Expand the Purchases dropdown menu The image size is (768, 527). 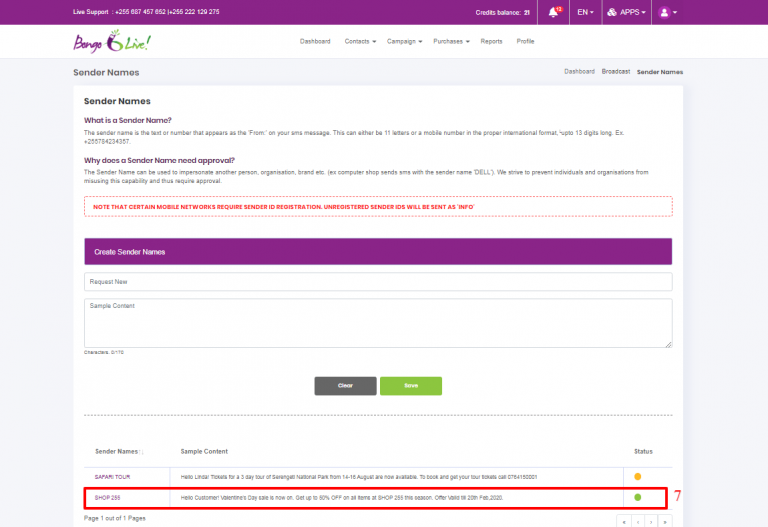[x=451, y=42]
